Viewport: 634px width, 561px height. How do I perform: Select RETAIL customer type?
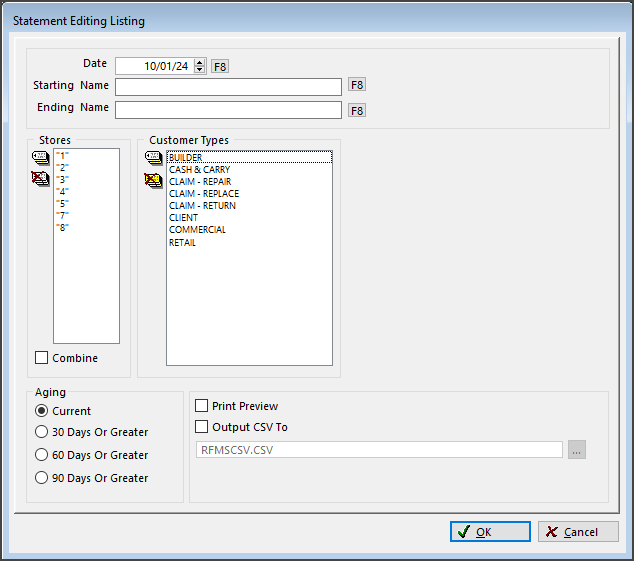pos(249,243)
